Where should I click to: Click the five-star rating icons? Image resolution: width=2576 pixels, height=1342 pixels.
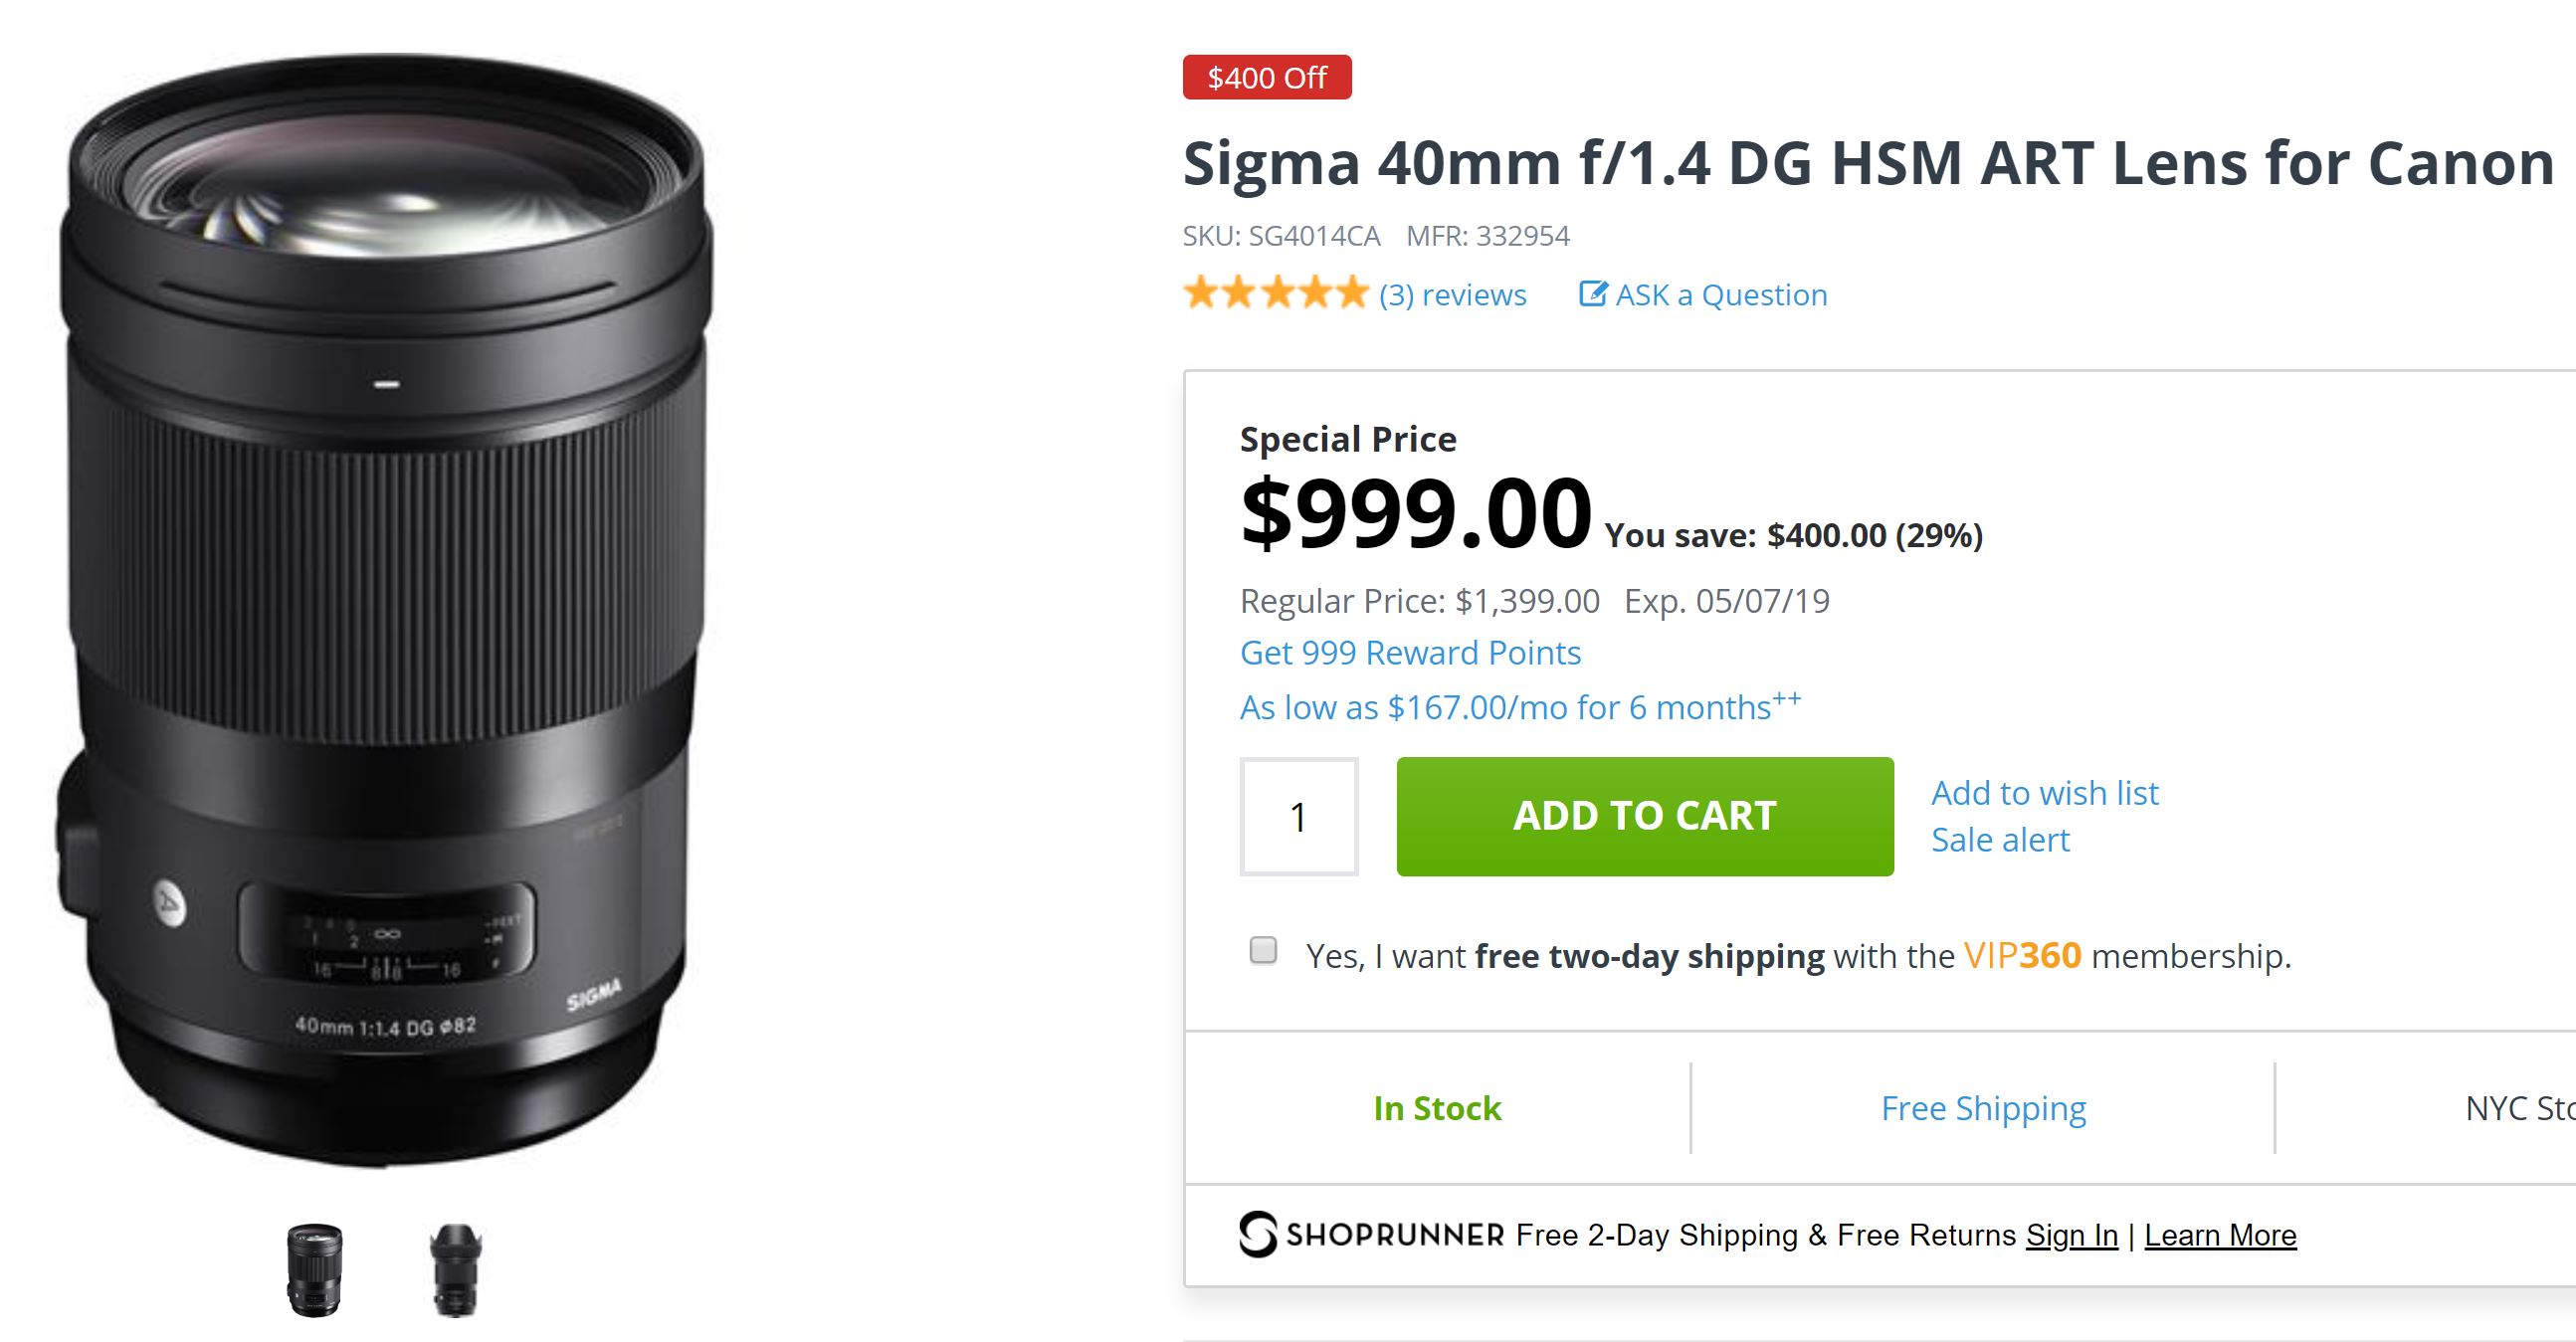[x=1275, y=294]
